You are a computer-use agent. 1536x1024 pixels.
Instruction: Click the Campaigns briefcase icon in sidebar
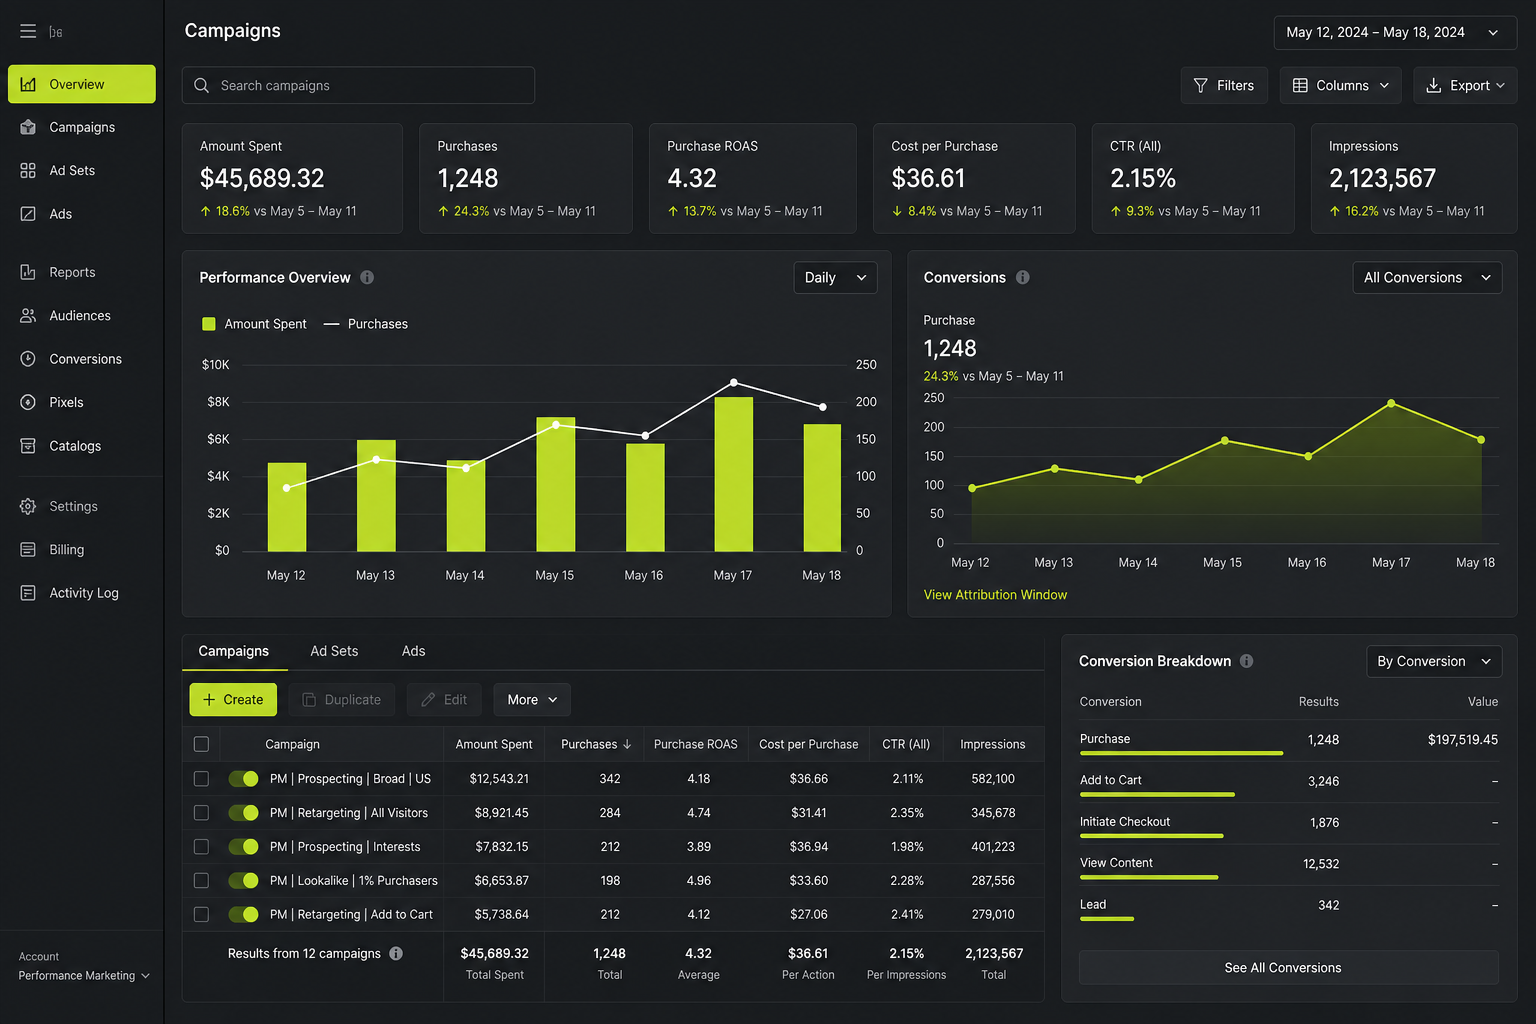tap(28, 127)
